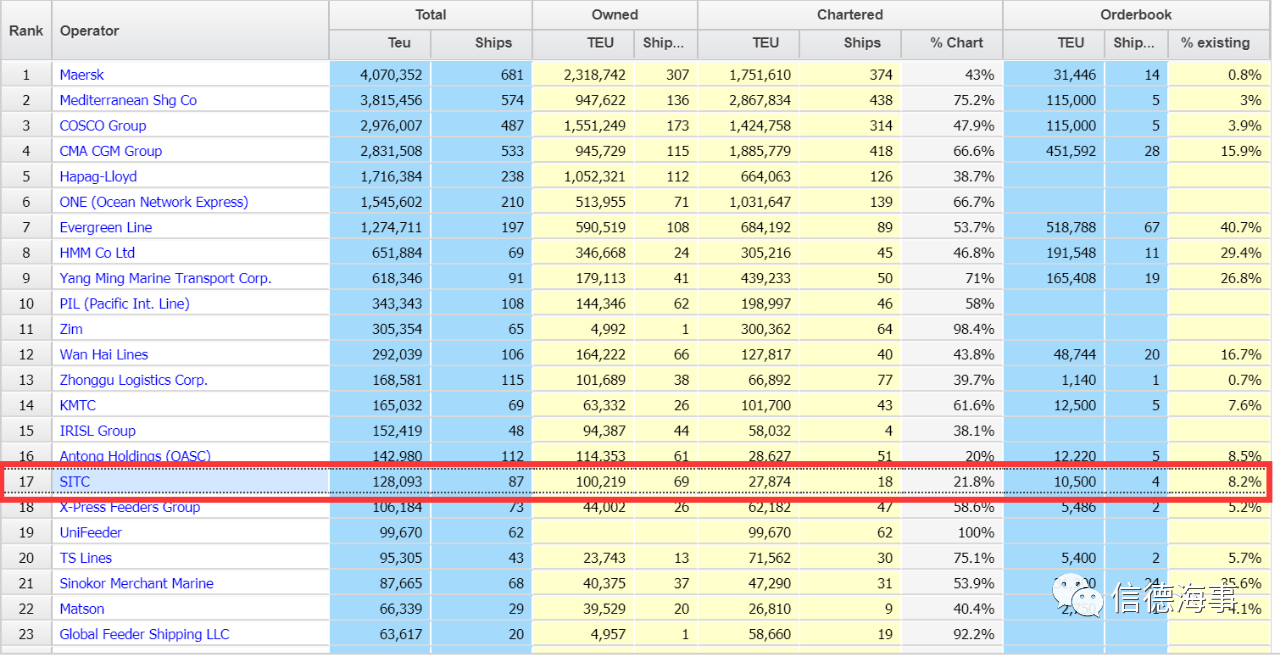Open the Antong Holdings operator link
Viewport: 1280px width, 655px height.
[x=135, y=456]
